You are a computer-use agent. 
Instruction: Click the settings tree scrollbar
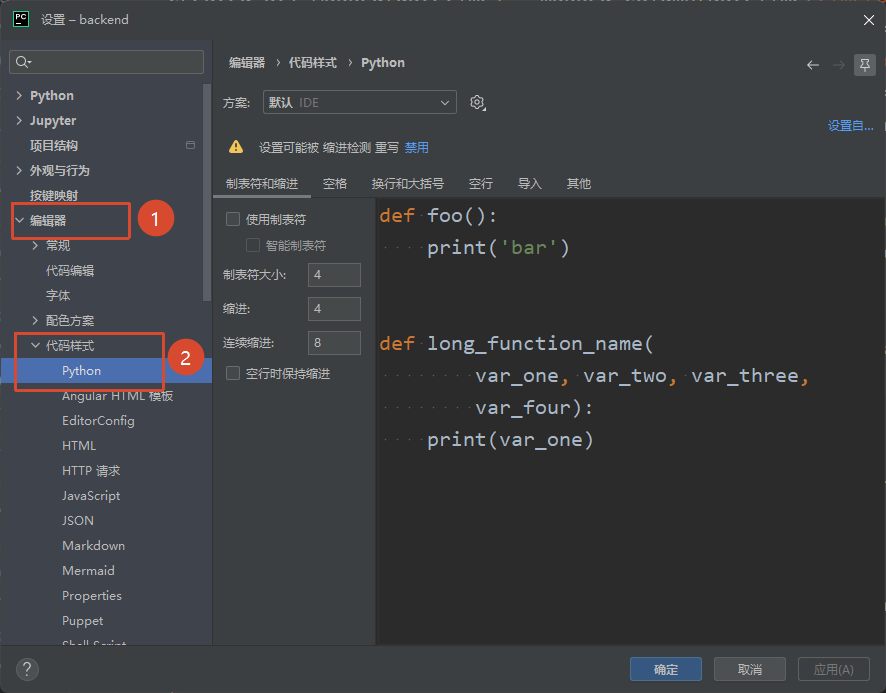tap(207, 192)
